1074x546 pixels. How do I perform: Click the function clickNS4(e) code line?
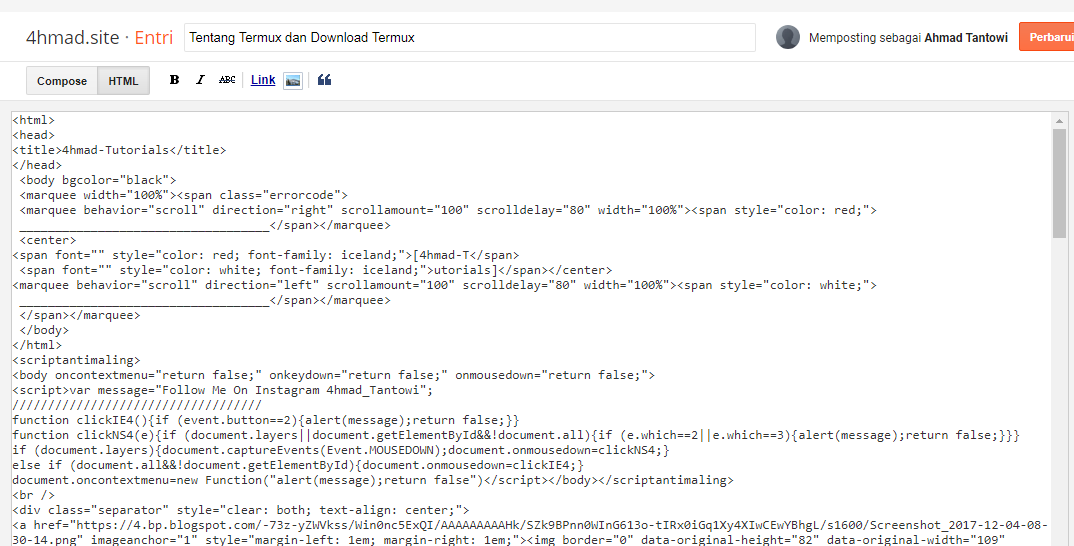pos(516,435)
